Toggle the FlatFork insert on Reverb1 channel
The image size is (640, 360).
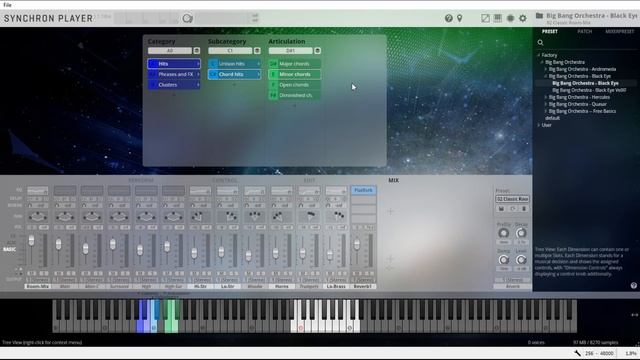click(363, 190)
